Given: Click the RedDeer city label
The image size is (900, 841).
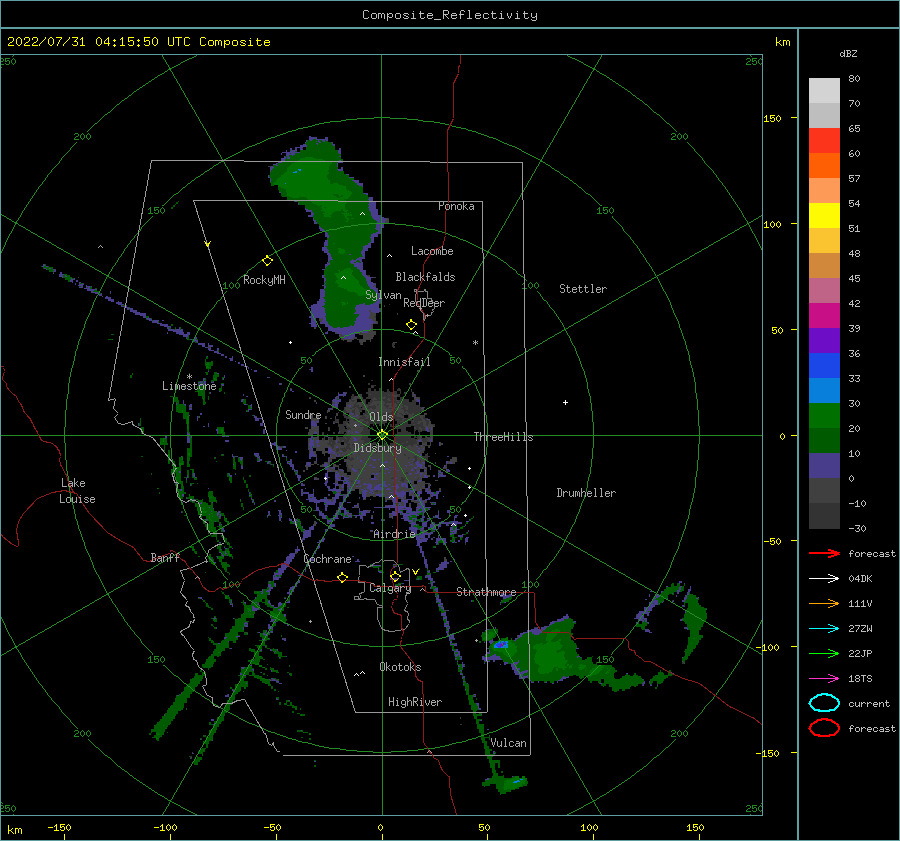Looking at the screenshot, I should pos(424,303).
